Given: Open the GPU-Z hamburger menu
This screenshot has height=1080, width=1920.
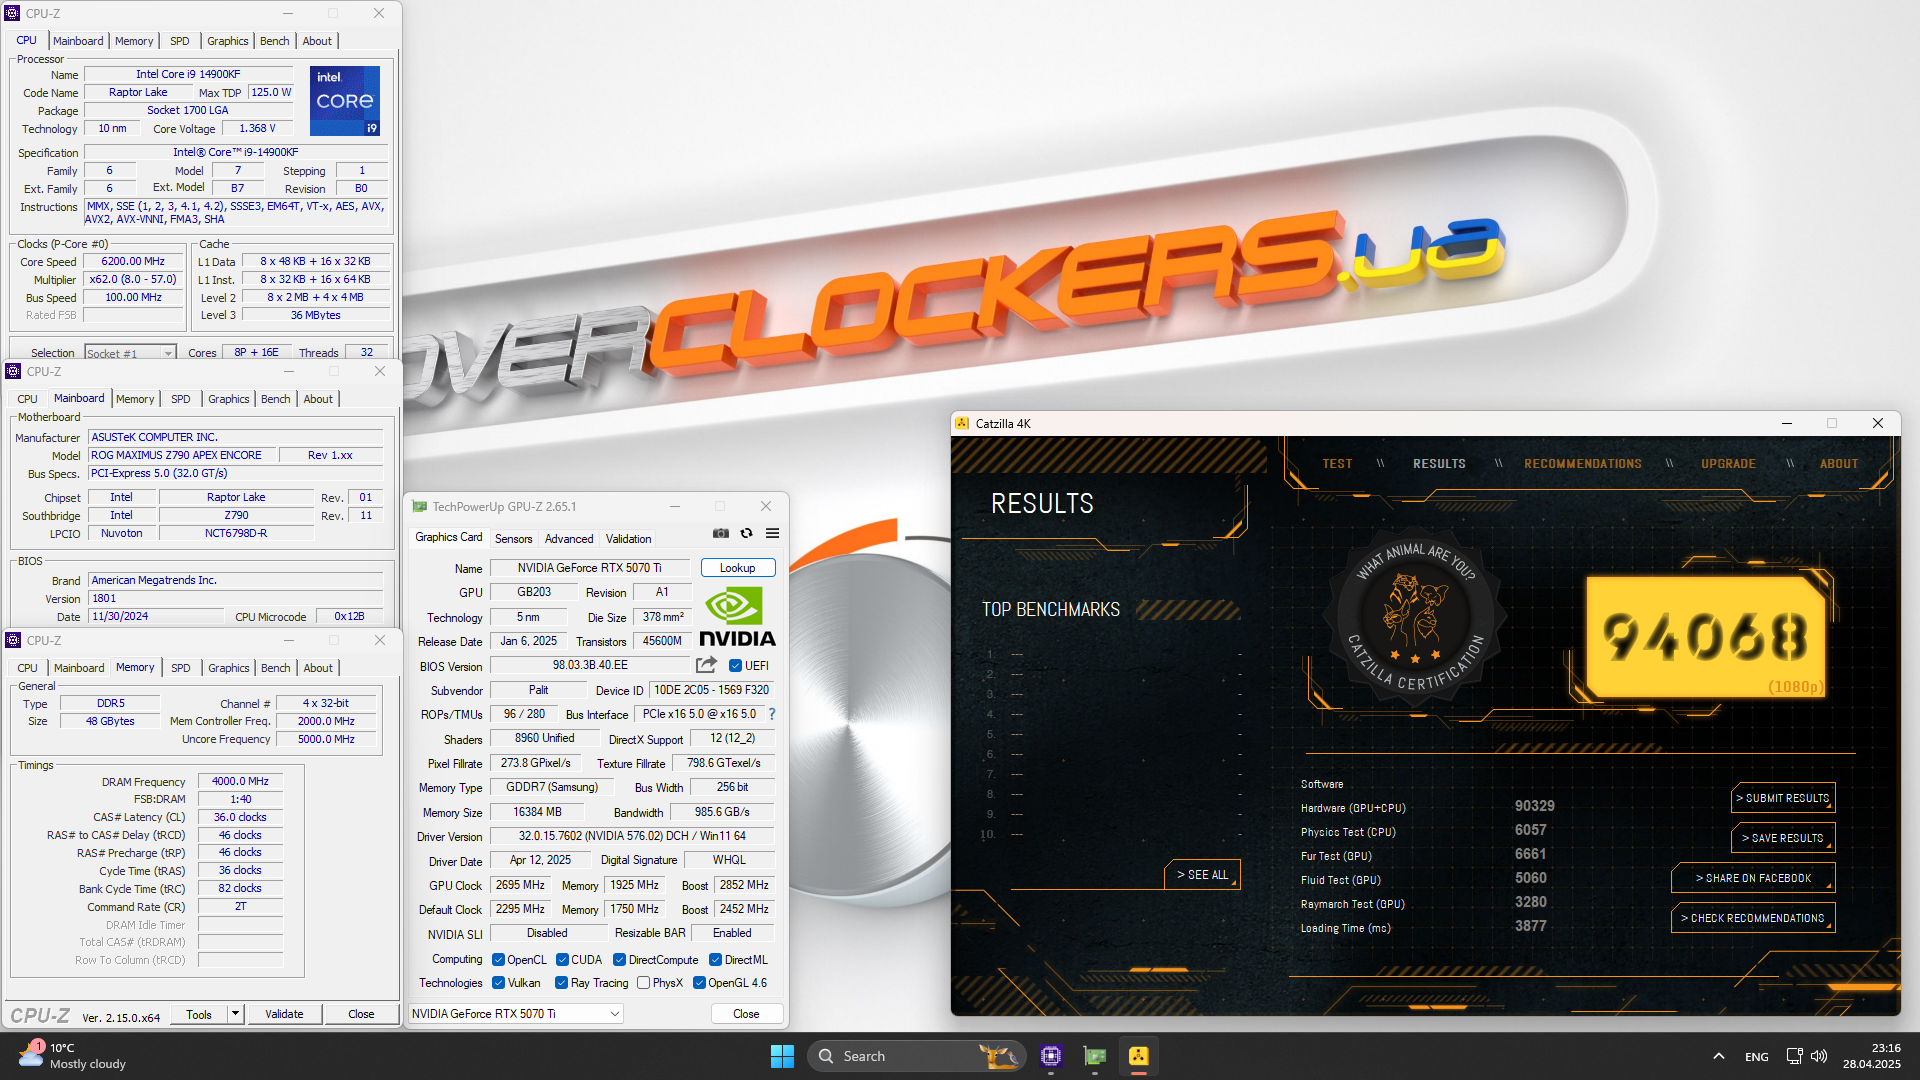Looking at the screenshot, I should coord(772,534).
